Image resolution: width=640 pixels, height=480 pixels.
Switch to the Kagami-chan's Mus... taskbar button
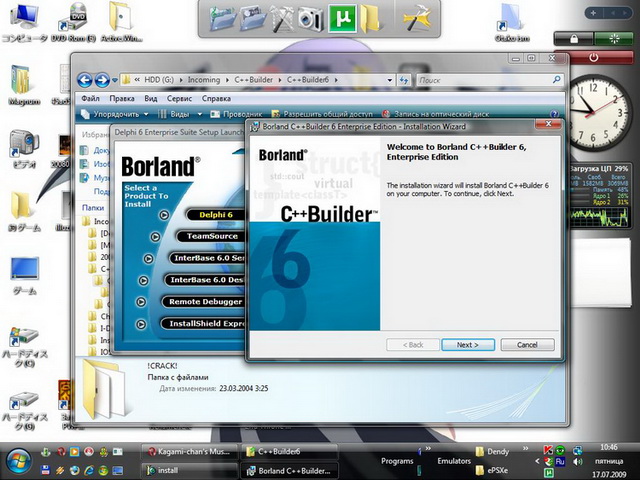189,452
